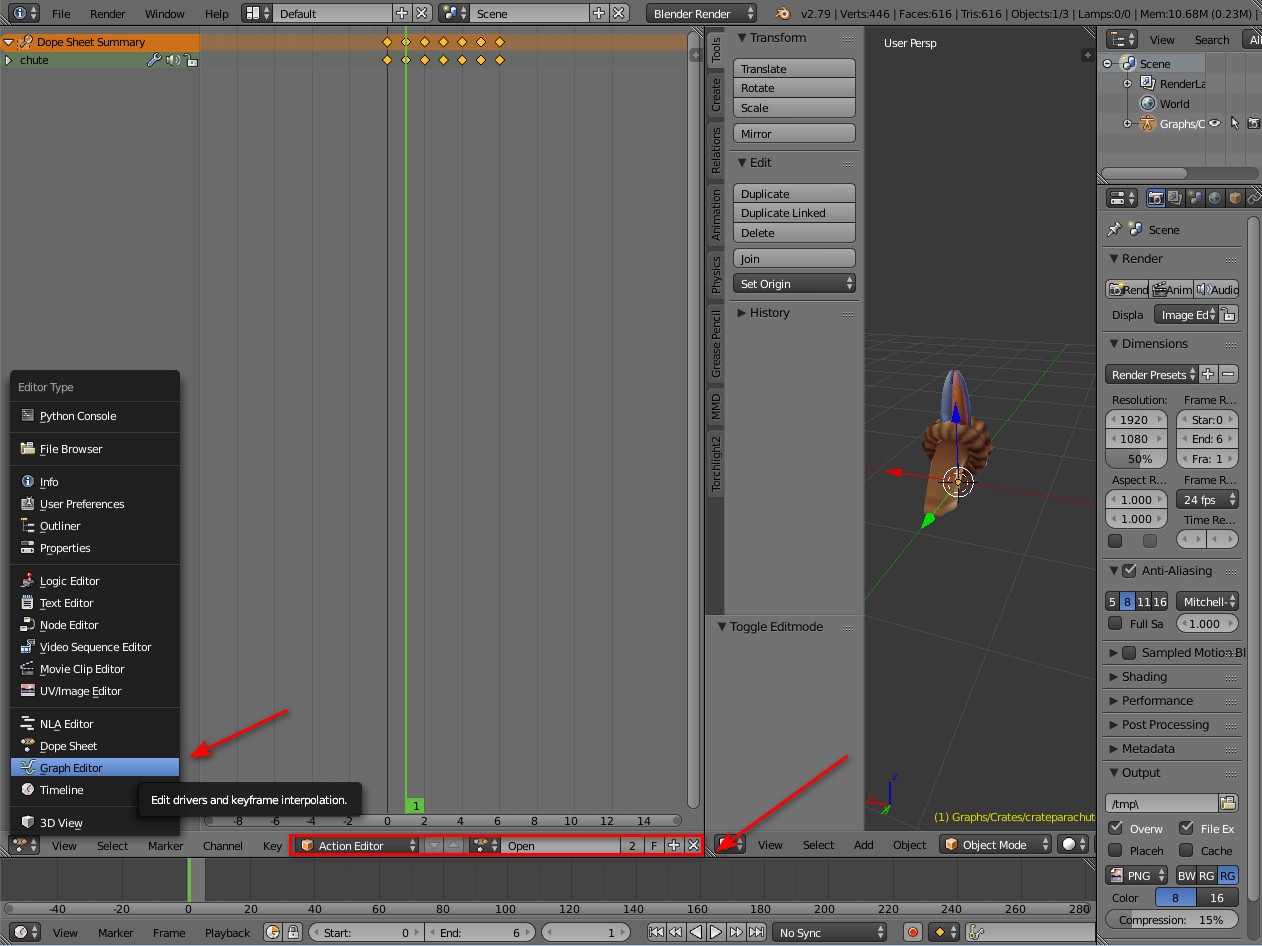Open the Action Editor mode dropdown
Screen dimensions: 1262x946
(x=358, y=846)
